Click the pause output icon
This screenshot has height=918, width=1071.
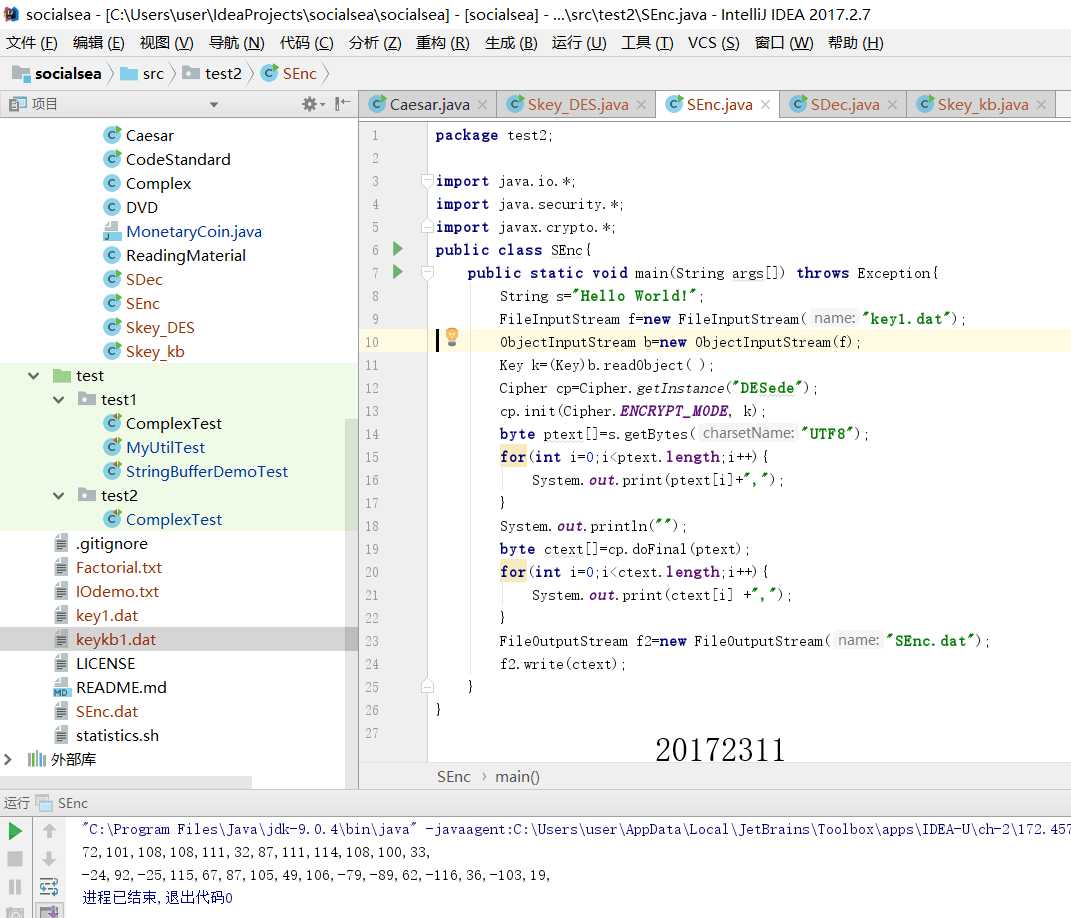tap(15, 887)
